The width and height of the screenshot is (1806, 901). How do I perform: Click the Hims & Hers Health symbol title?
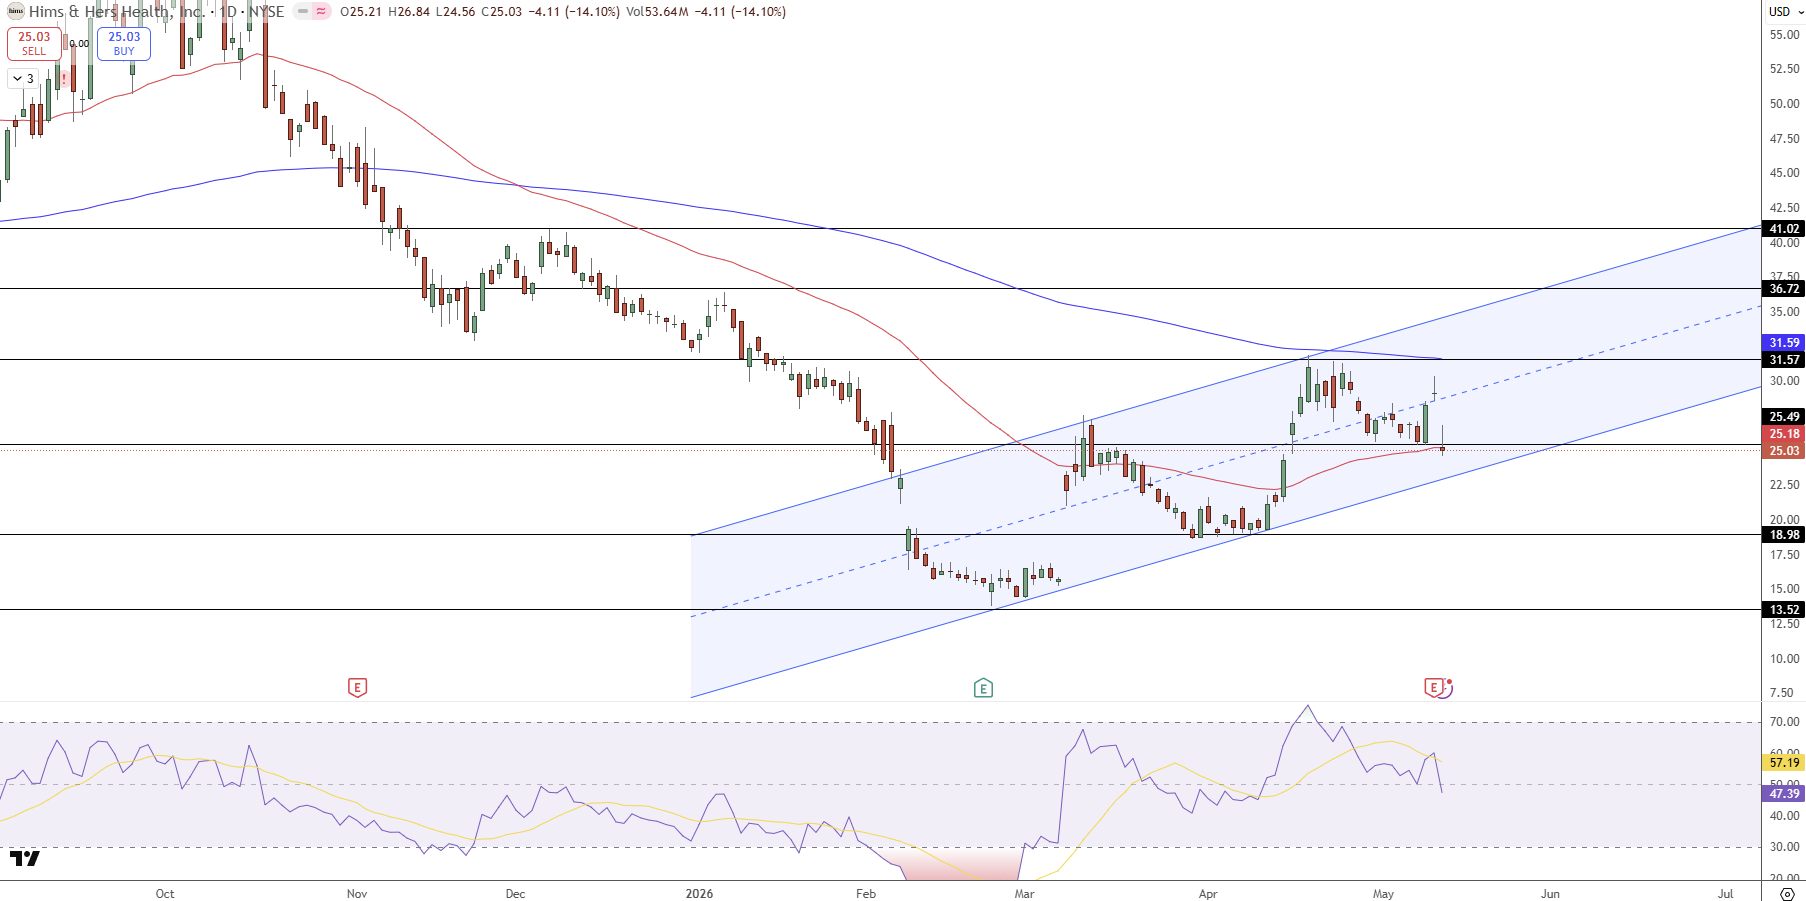click(x=116, y=12)
